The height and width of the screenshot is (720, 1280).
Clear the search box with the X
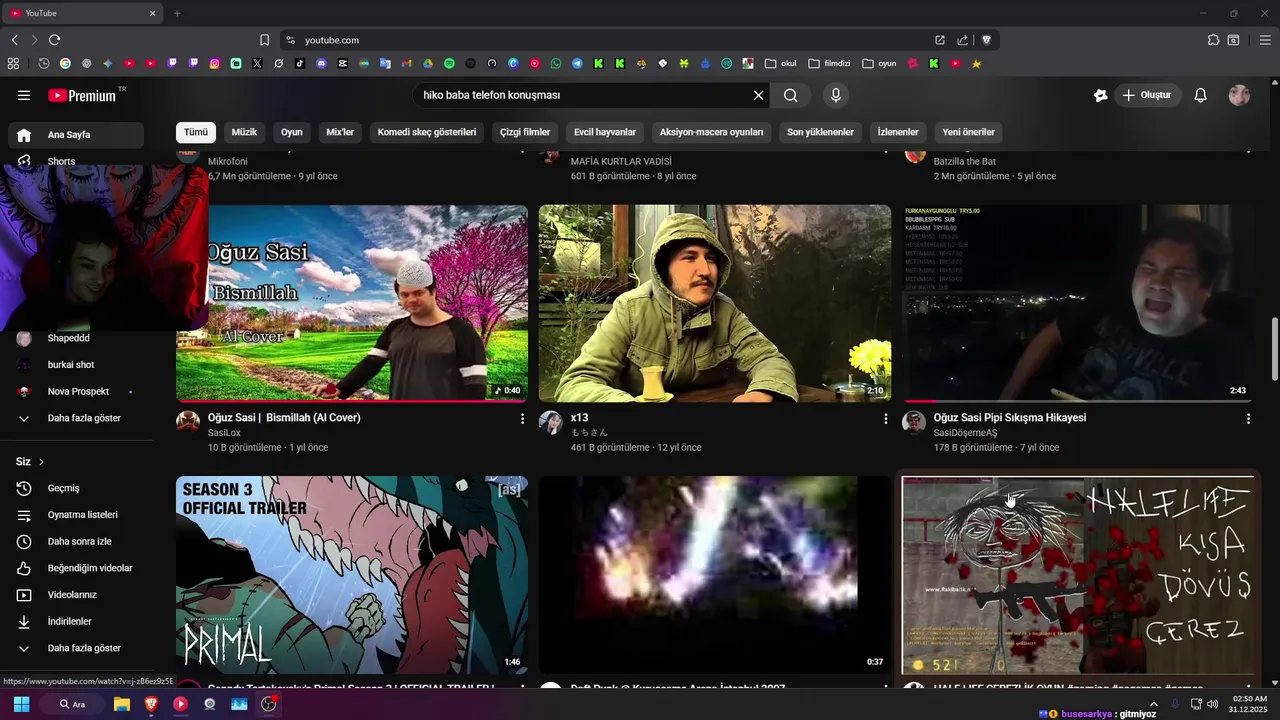758,95
